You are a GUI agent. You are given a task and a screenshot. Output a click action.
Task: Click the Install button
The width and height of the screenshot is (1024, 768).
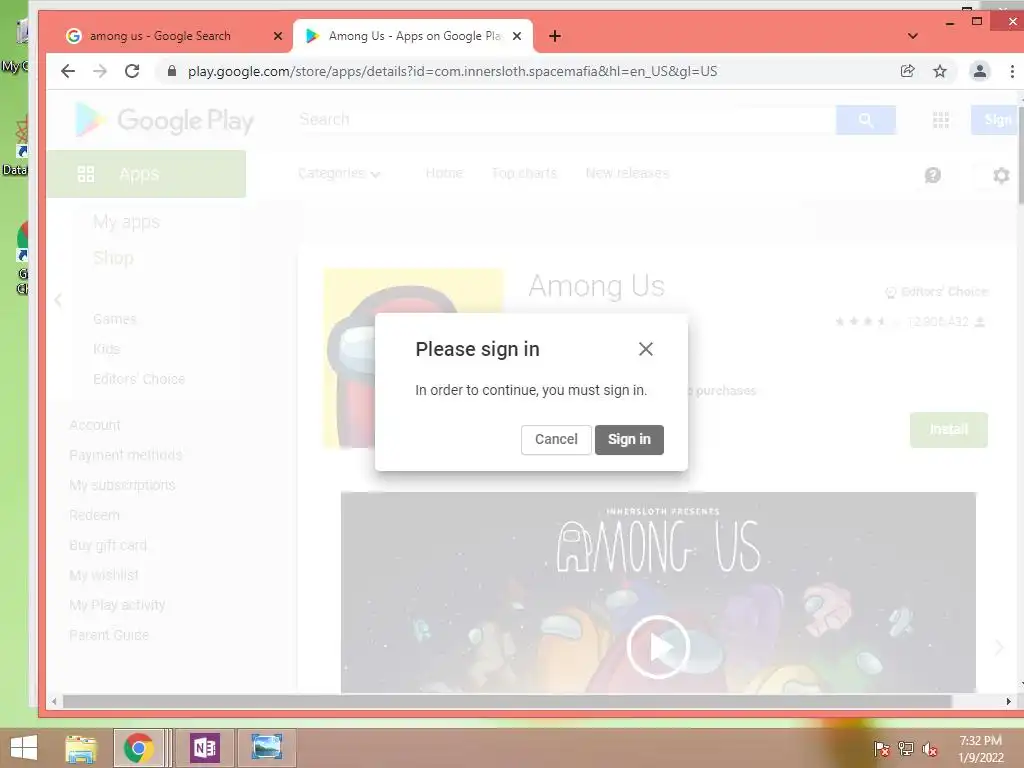click(x=948, y=430)
